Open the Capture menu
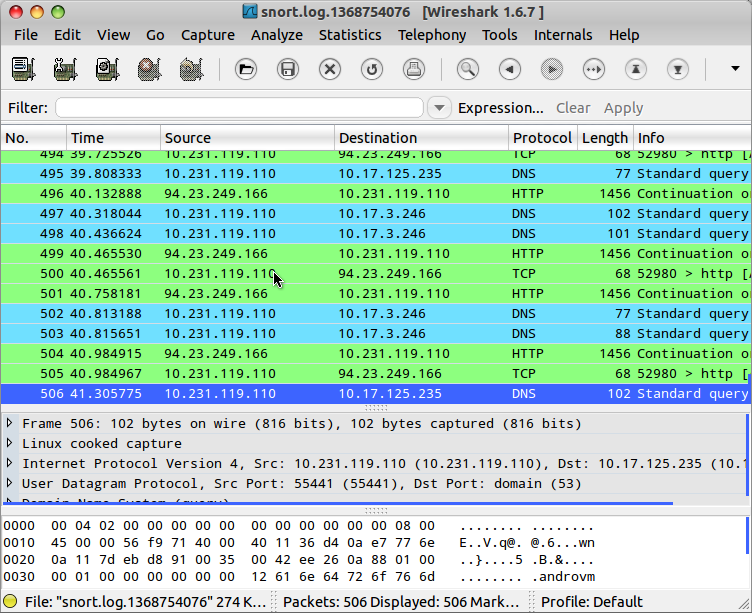 click(208, 35)
